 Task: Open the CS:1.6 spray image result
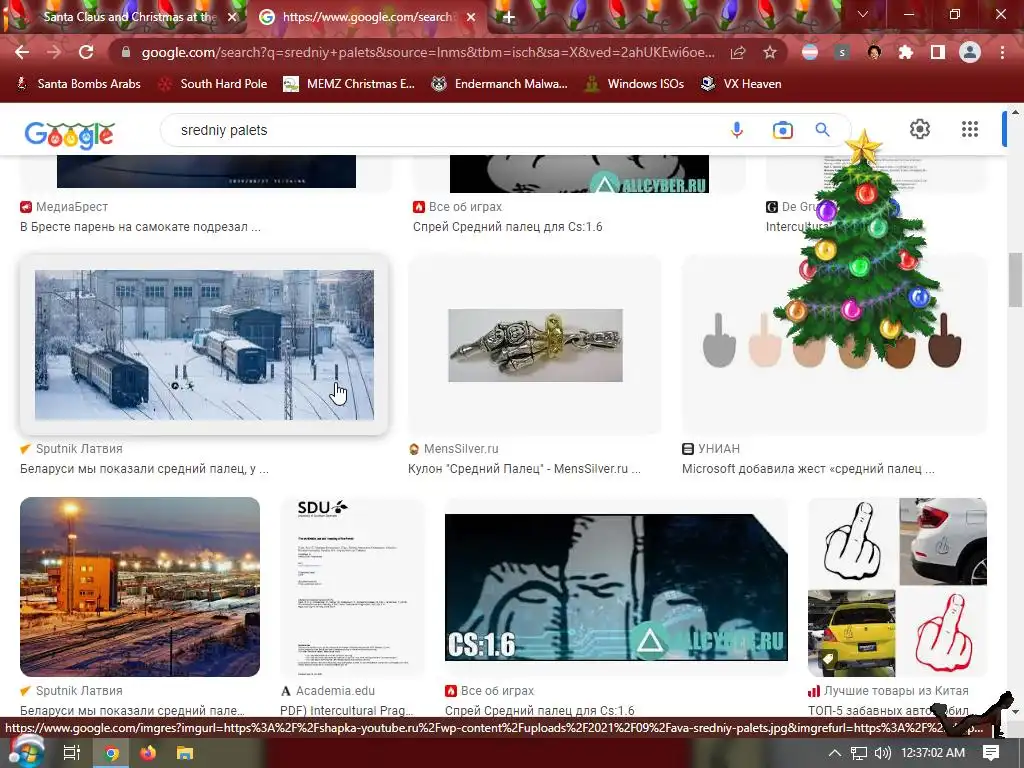[616, 586]
